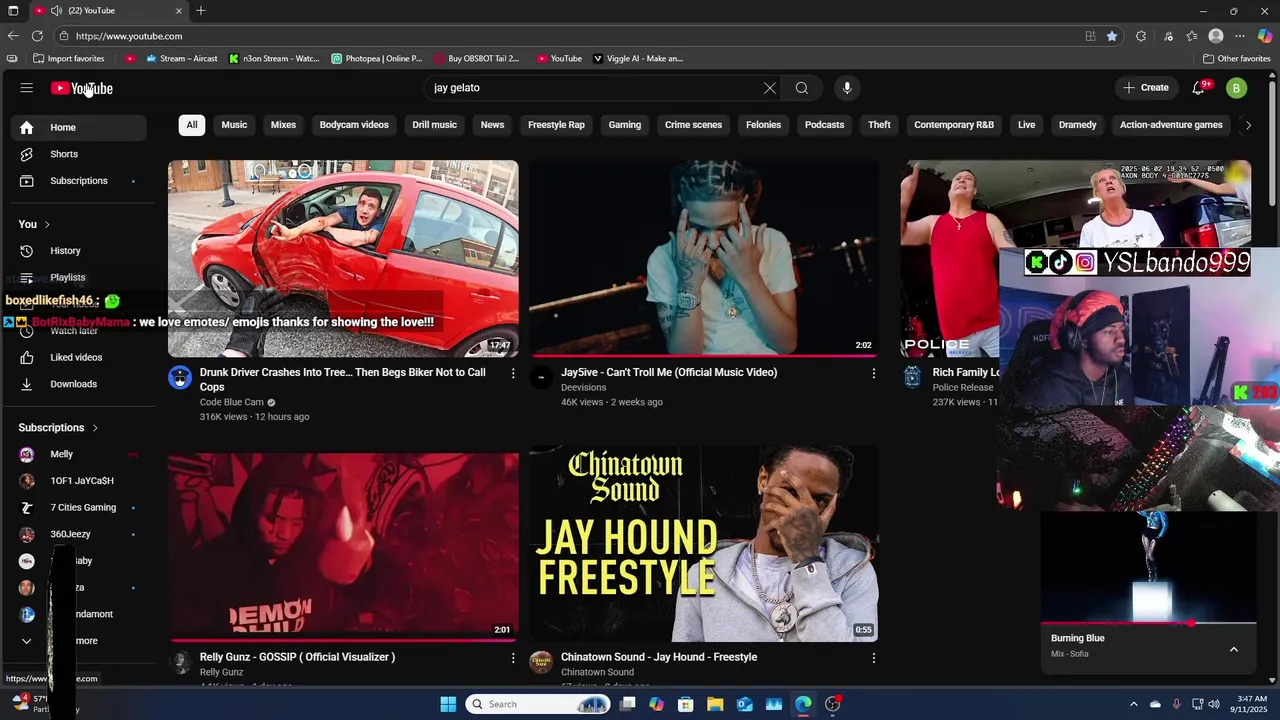Seek miniplayer progress bar

click(1148, 623)
